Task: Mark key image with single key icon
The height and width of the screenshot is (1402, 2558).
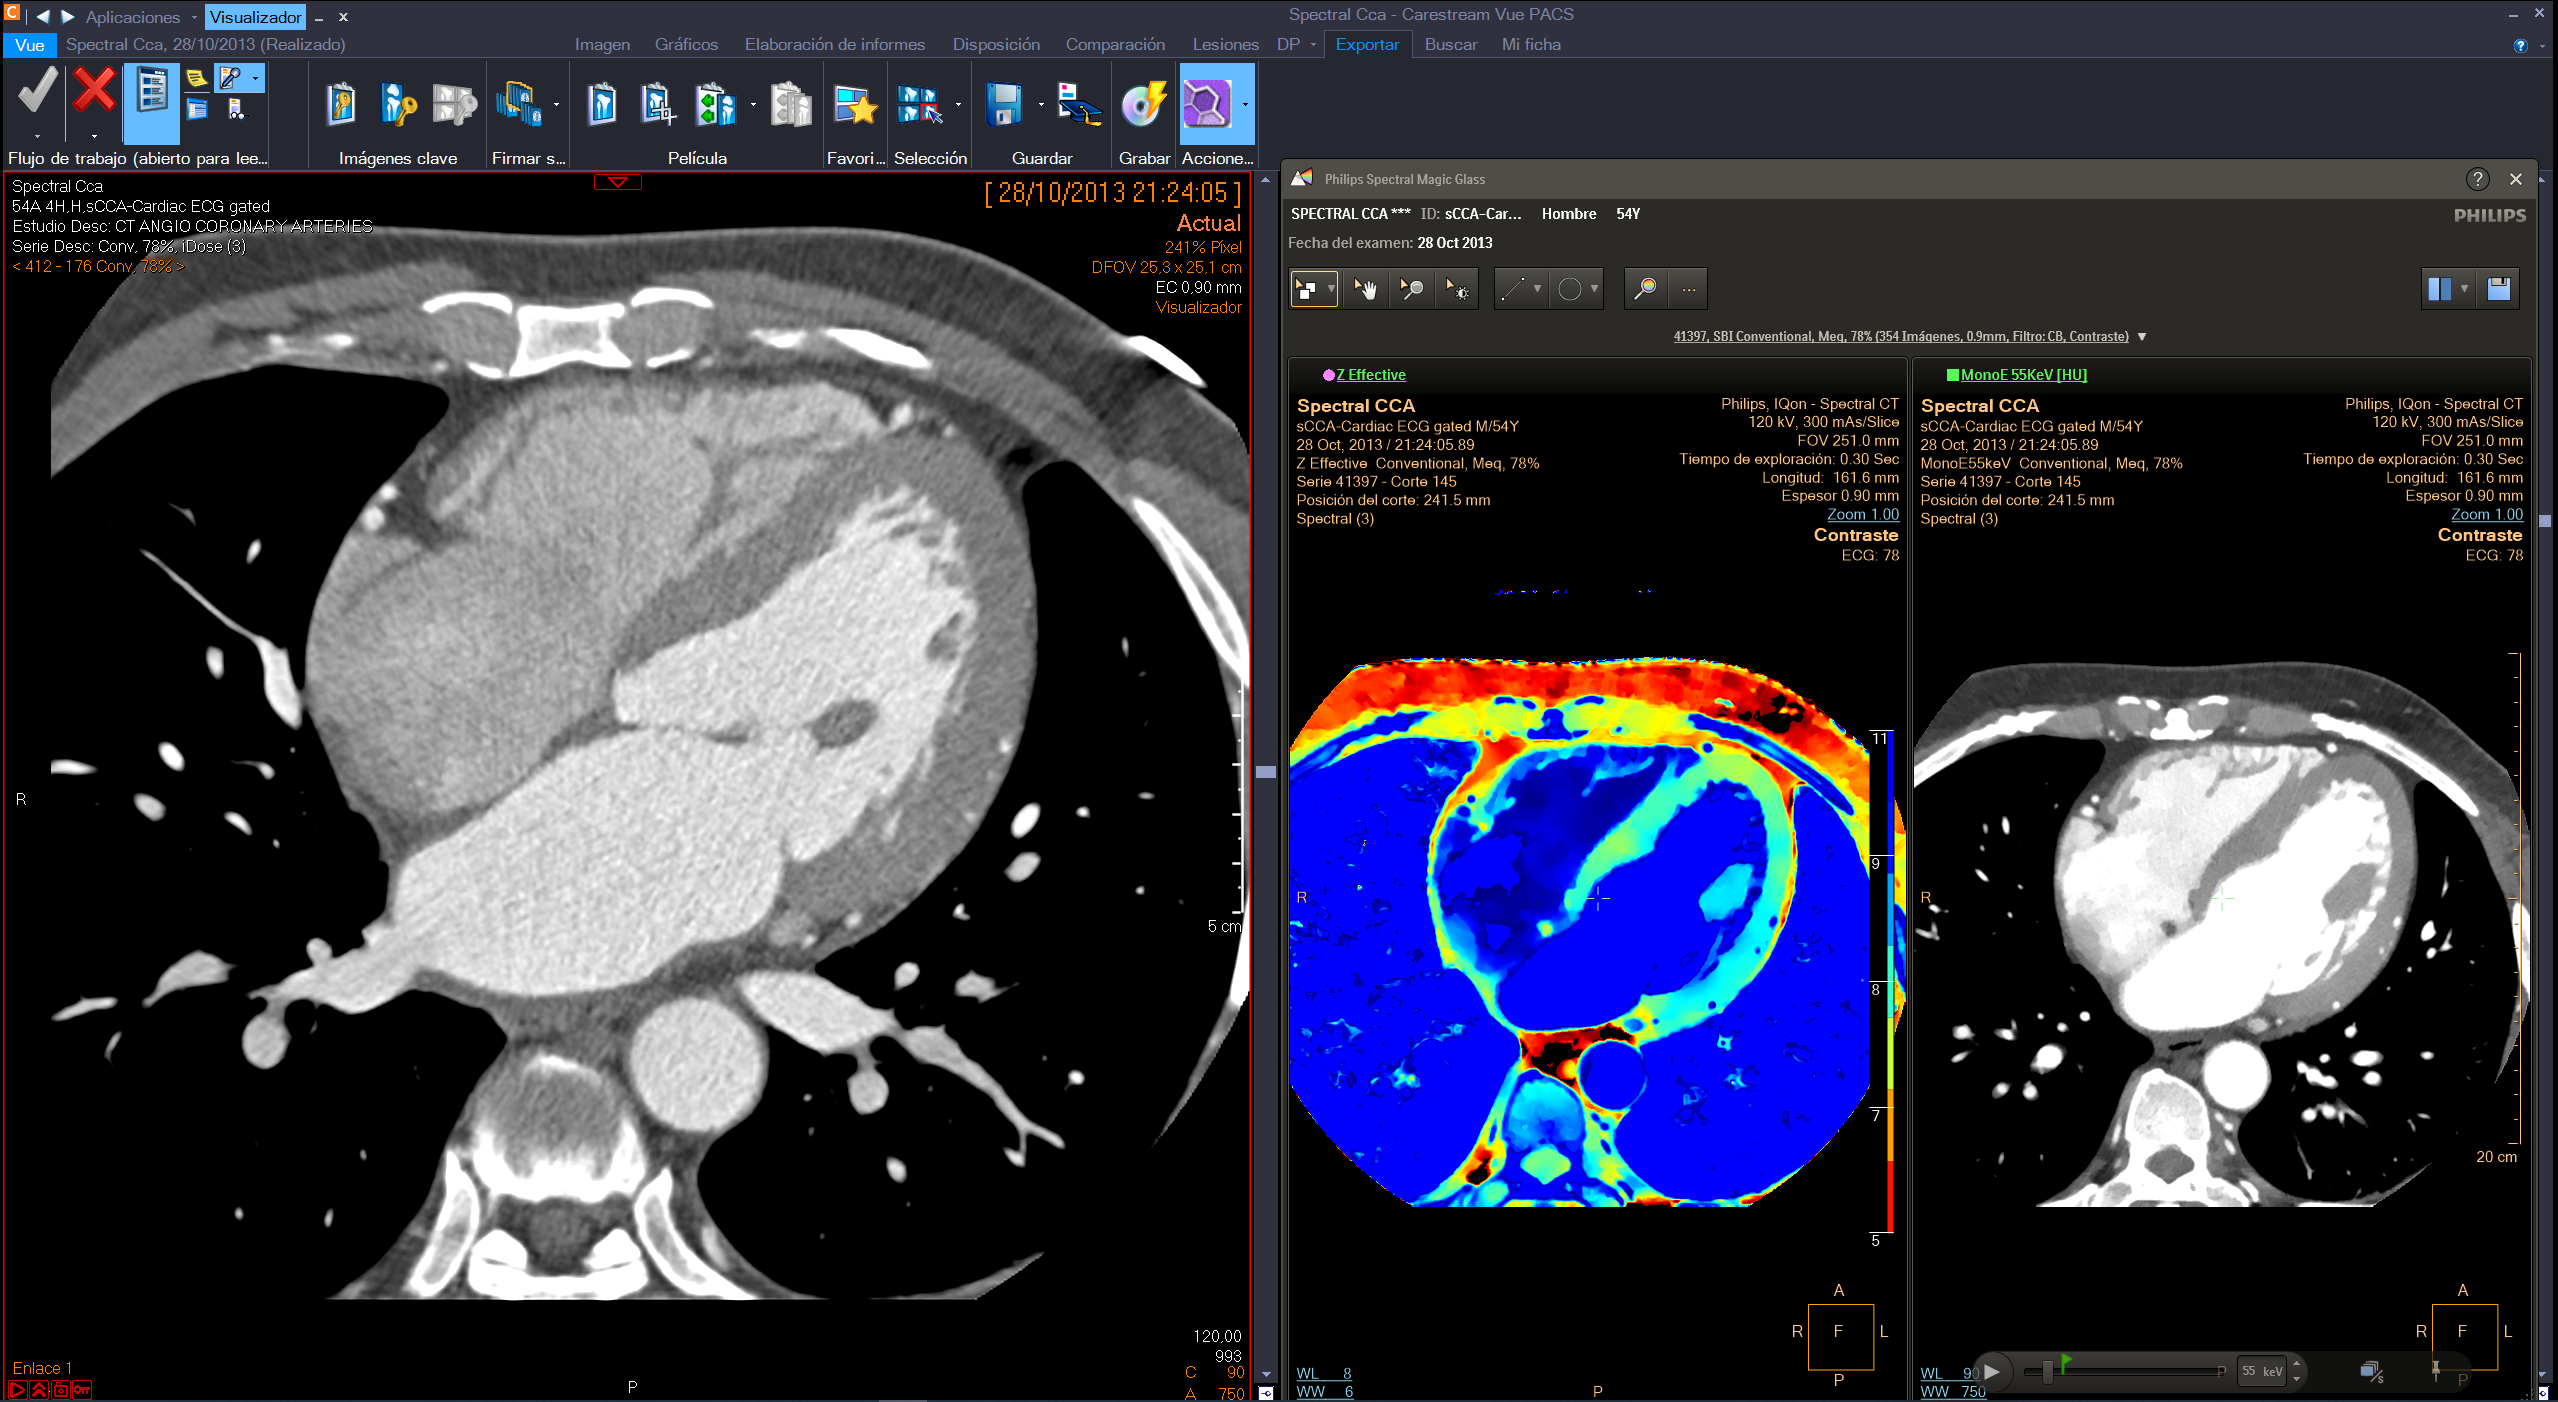Action: 341,103
